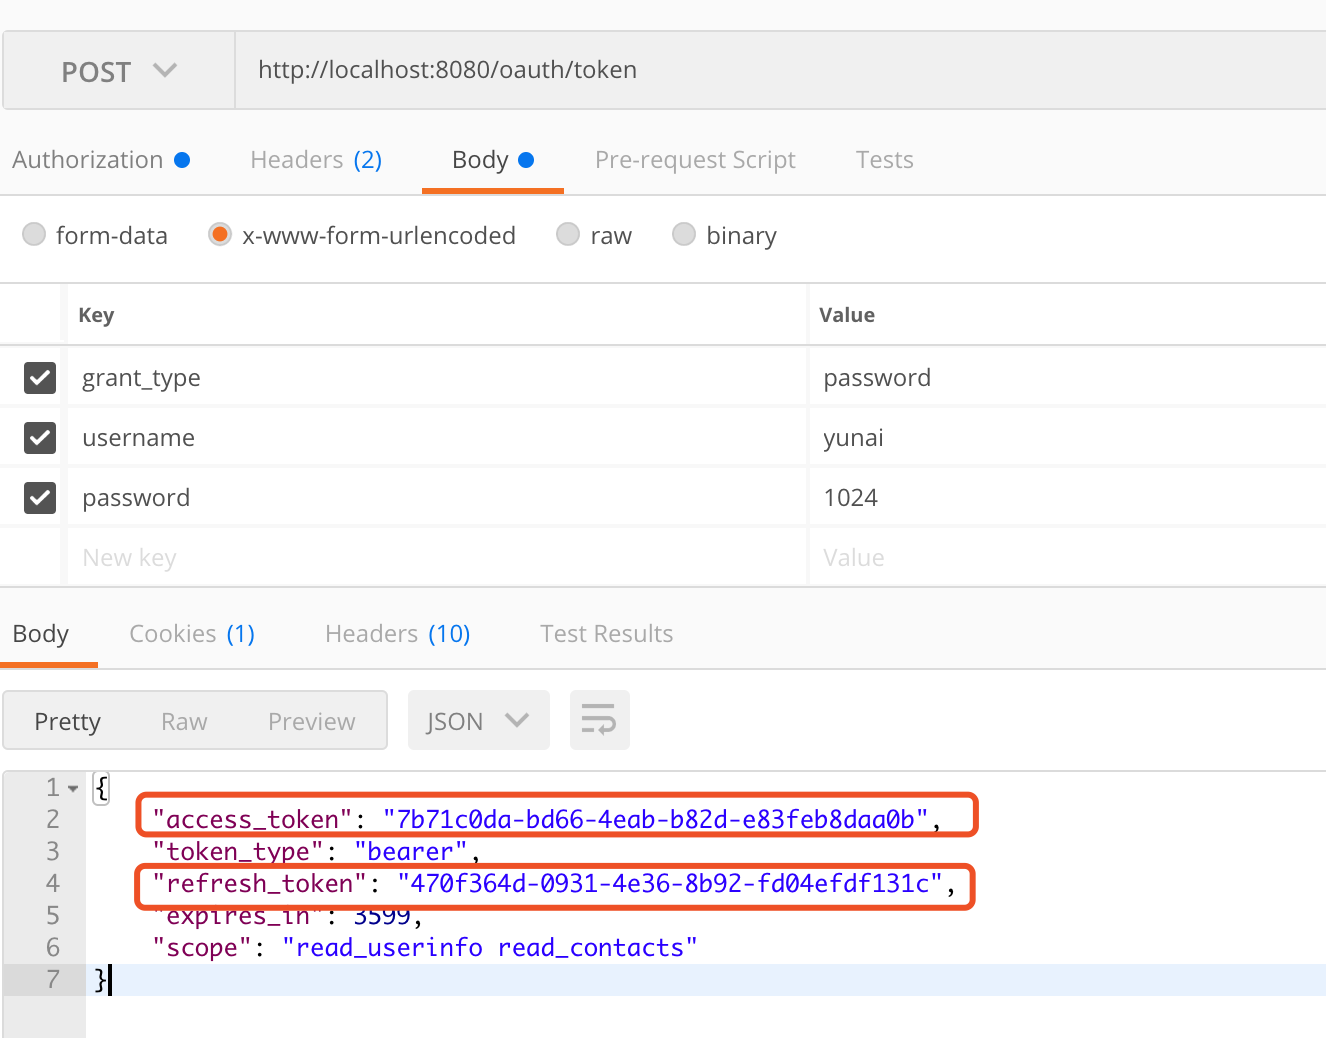Collapse JSON object using line 1 fold arrow
The height and width of the screenshot is (1038, 1326).
[x=73, y=789]
